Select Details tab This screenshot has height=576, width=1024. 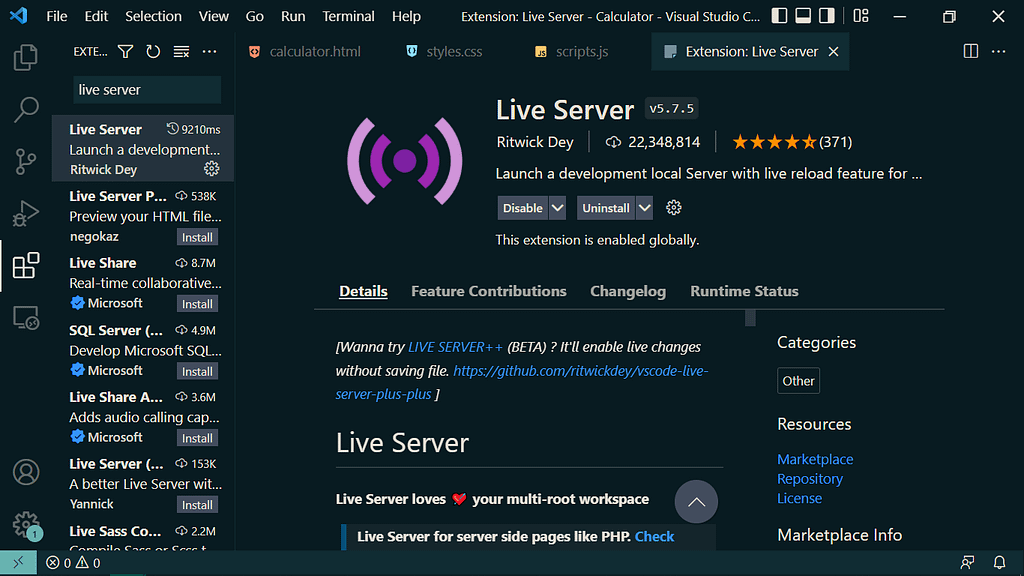coord(363,291)
